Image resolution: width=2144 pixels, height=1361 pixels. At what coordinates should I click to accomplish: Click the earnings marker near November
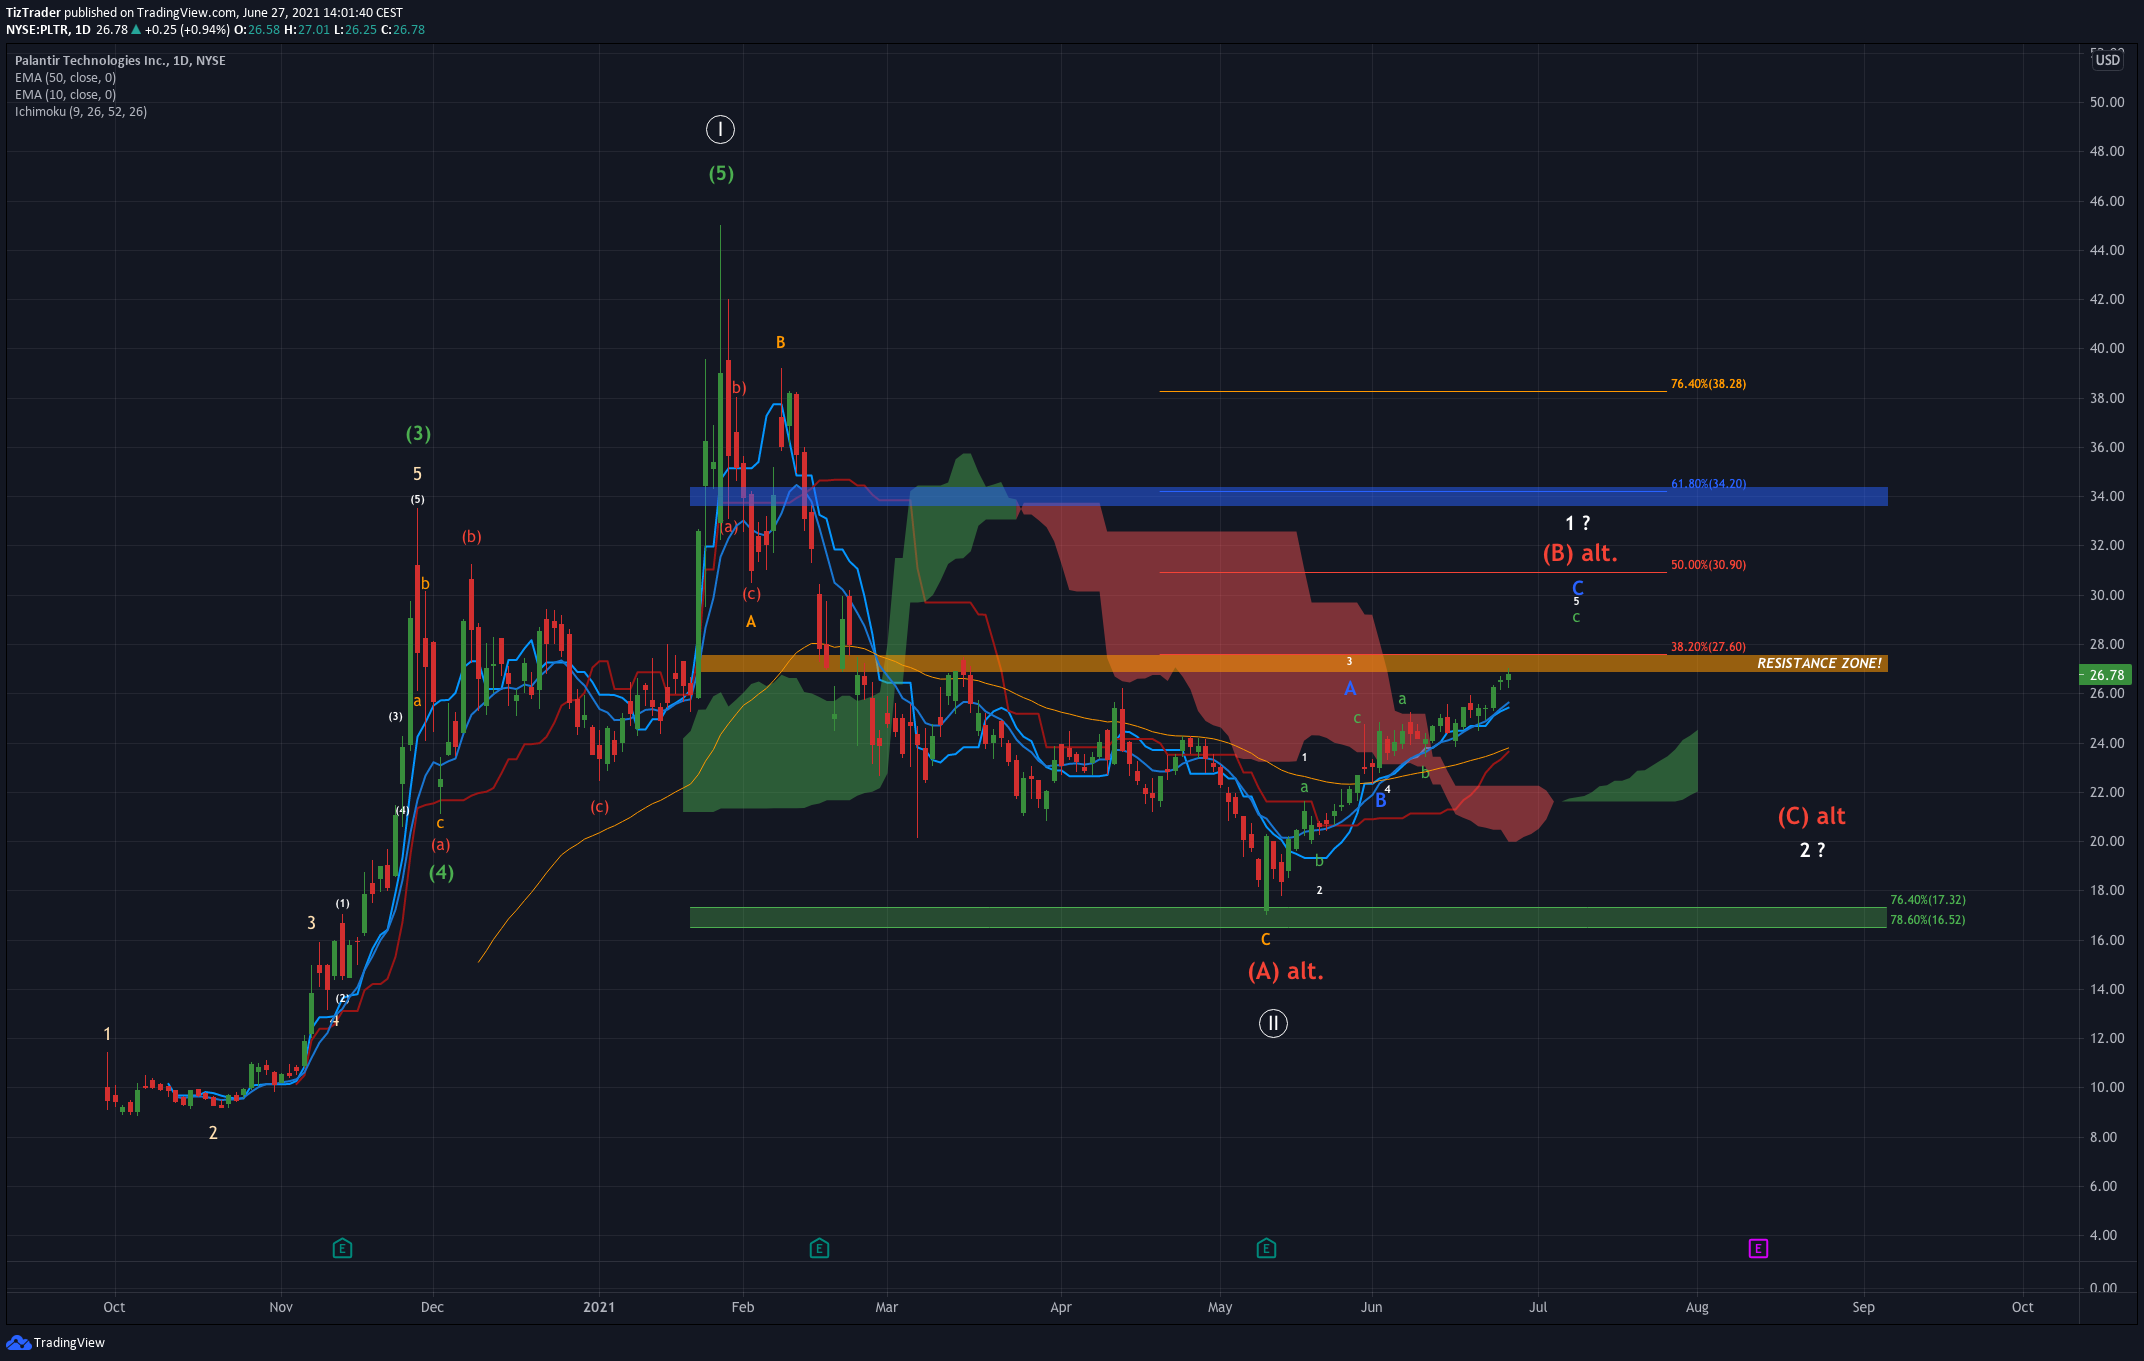pyautogui.click(x=342, y=1248)
